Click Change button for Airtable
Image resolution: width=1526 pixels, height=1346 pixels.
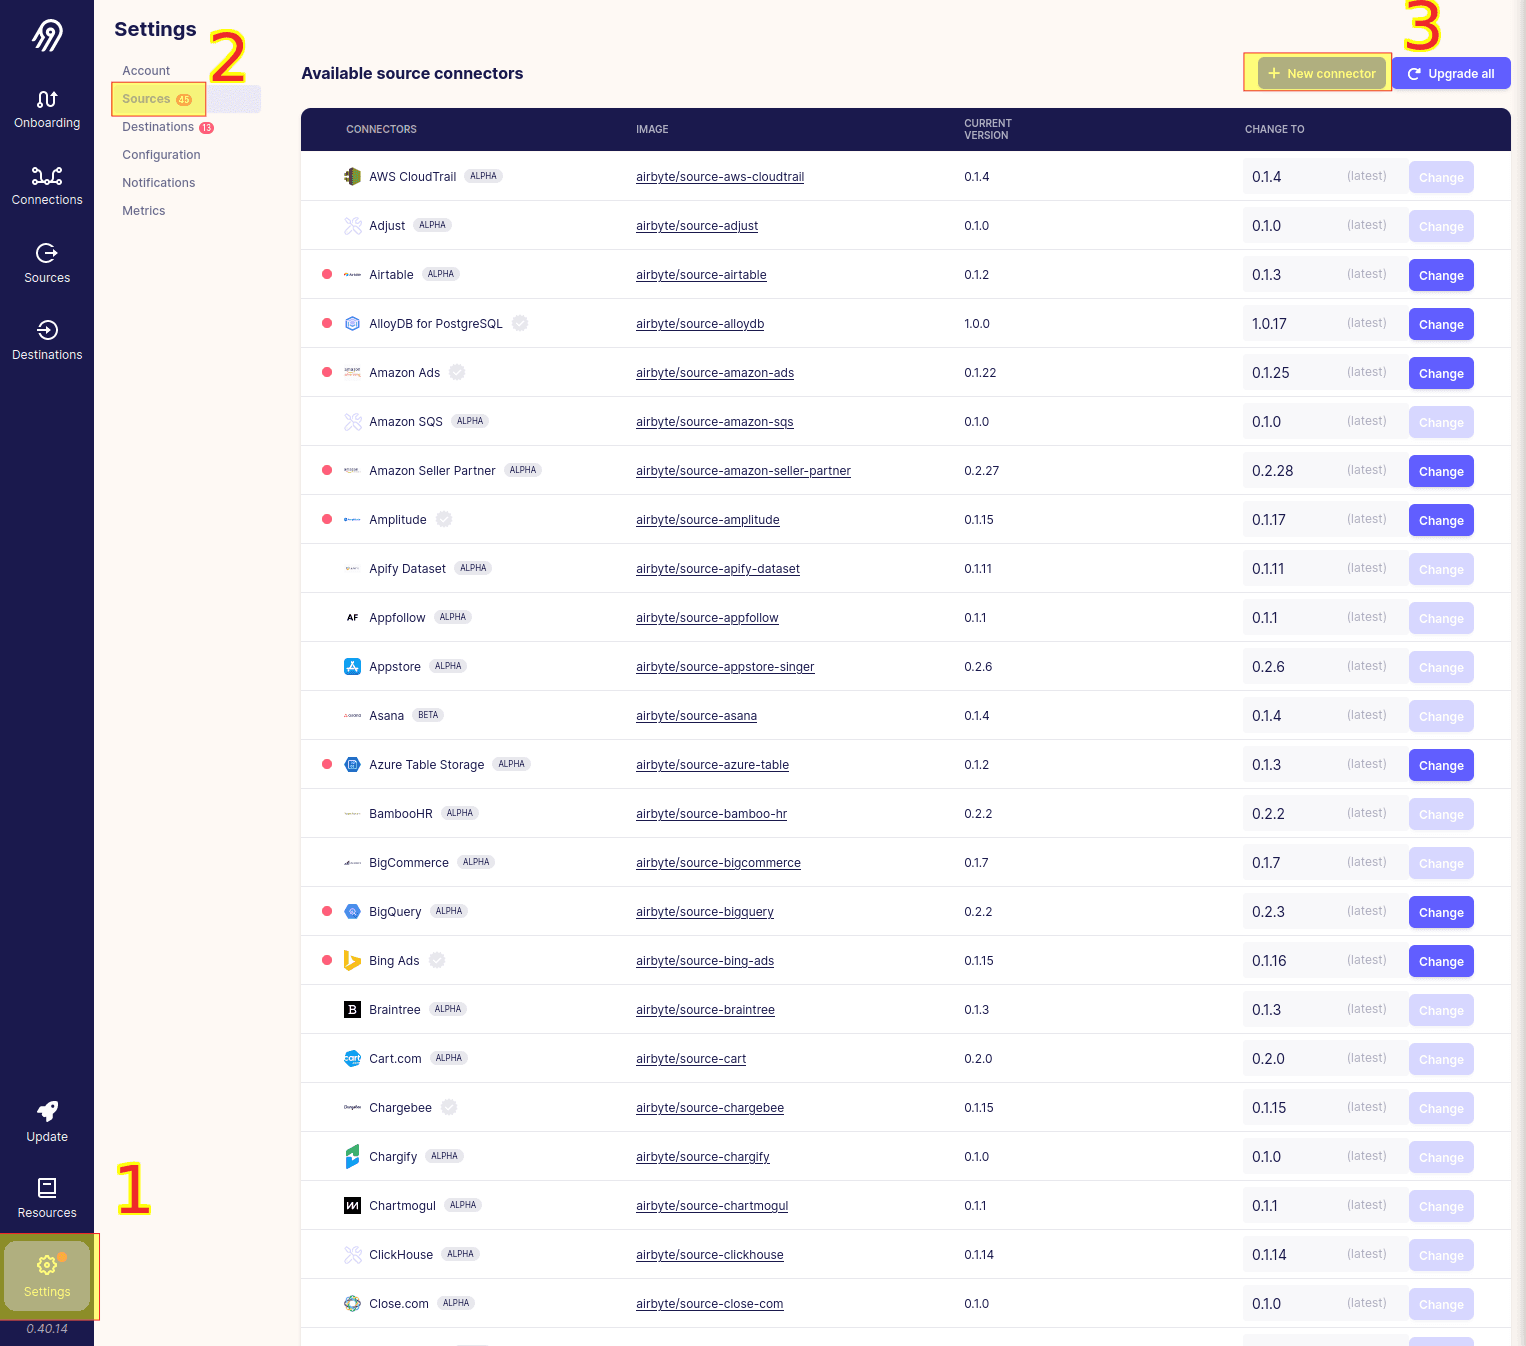(x=1441, y=275)
